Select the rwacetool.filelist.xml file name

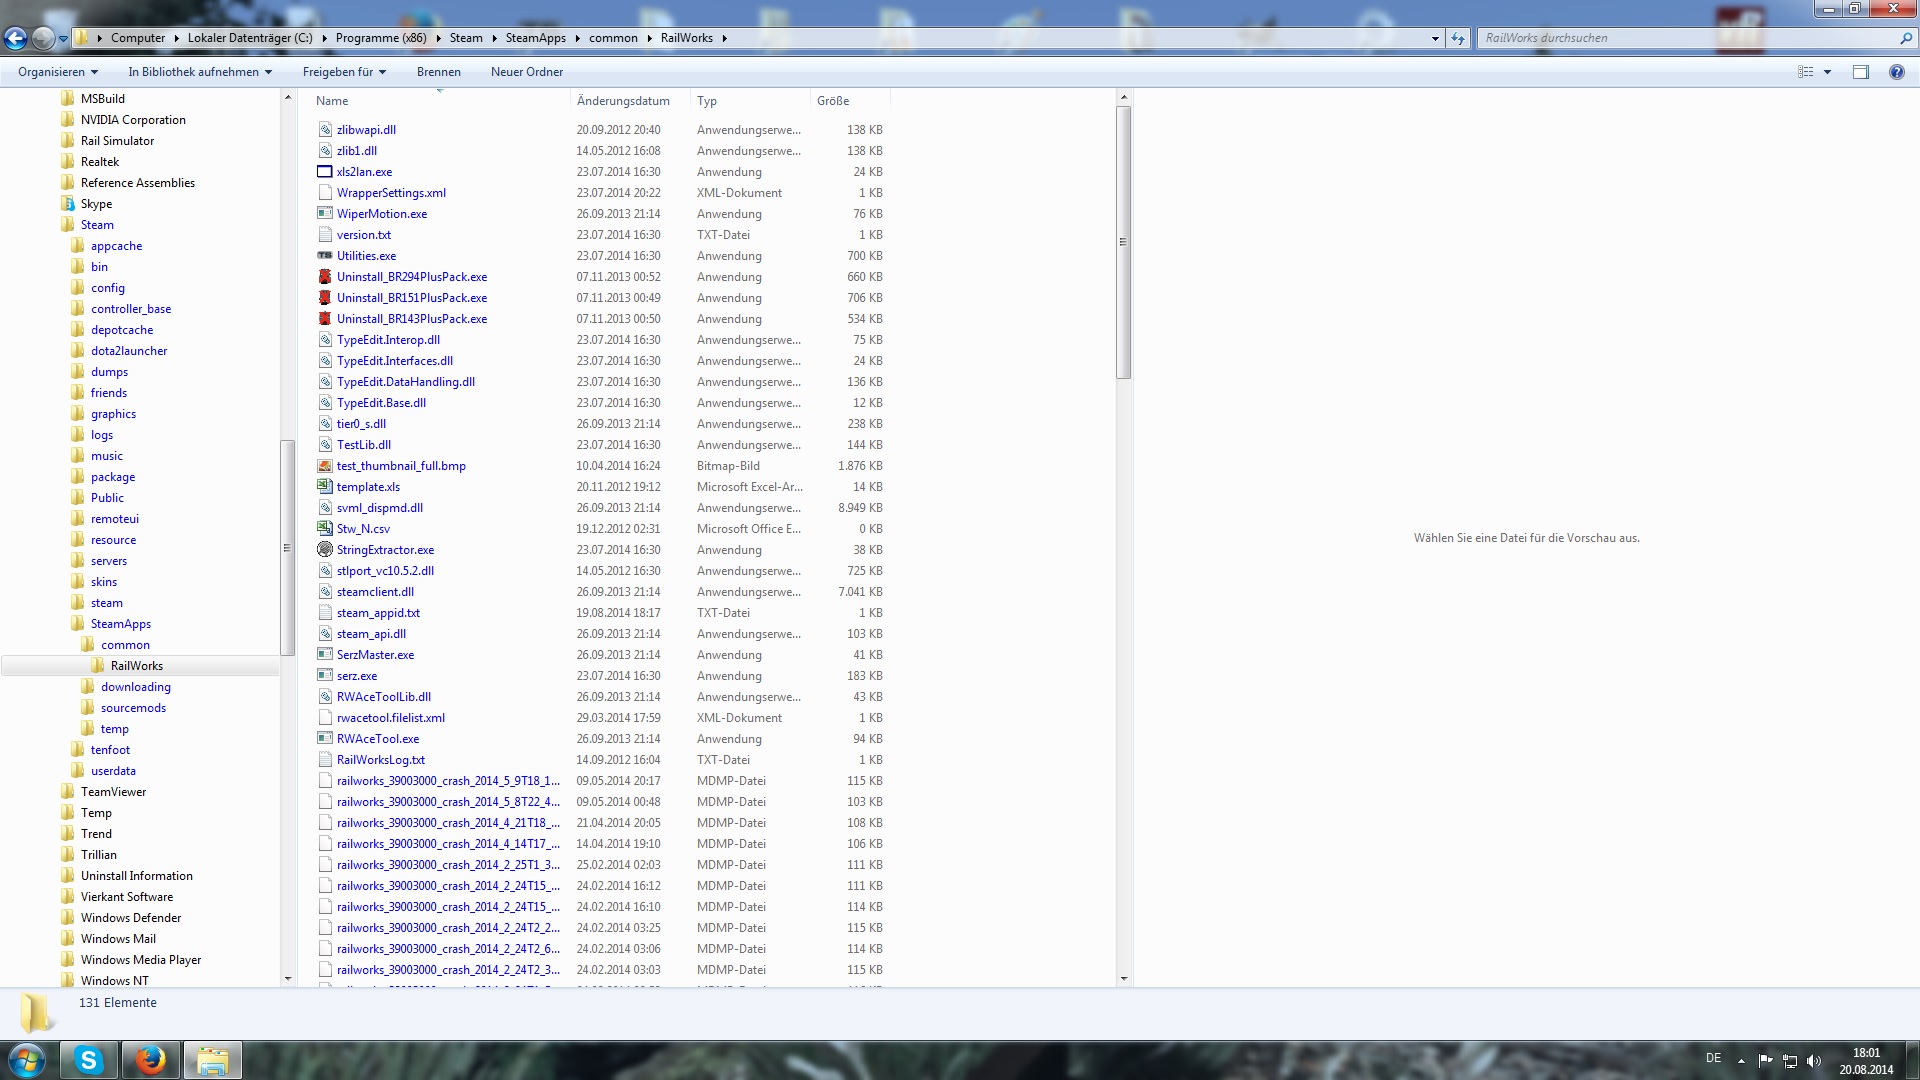(391, 718)
